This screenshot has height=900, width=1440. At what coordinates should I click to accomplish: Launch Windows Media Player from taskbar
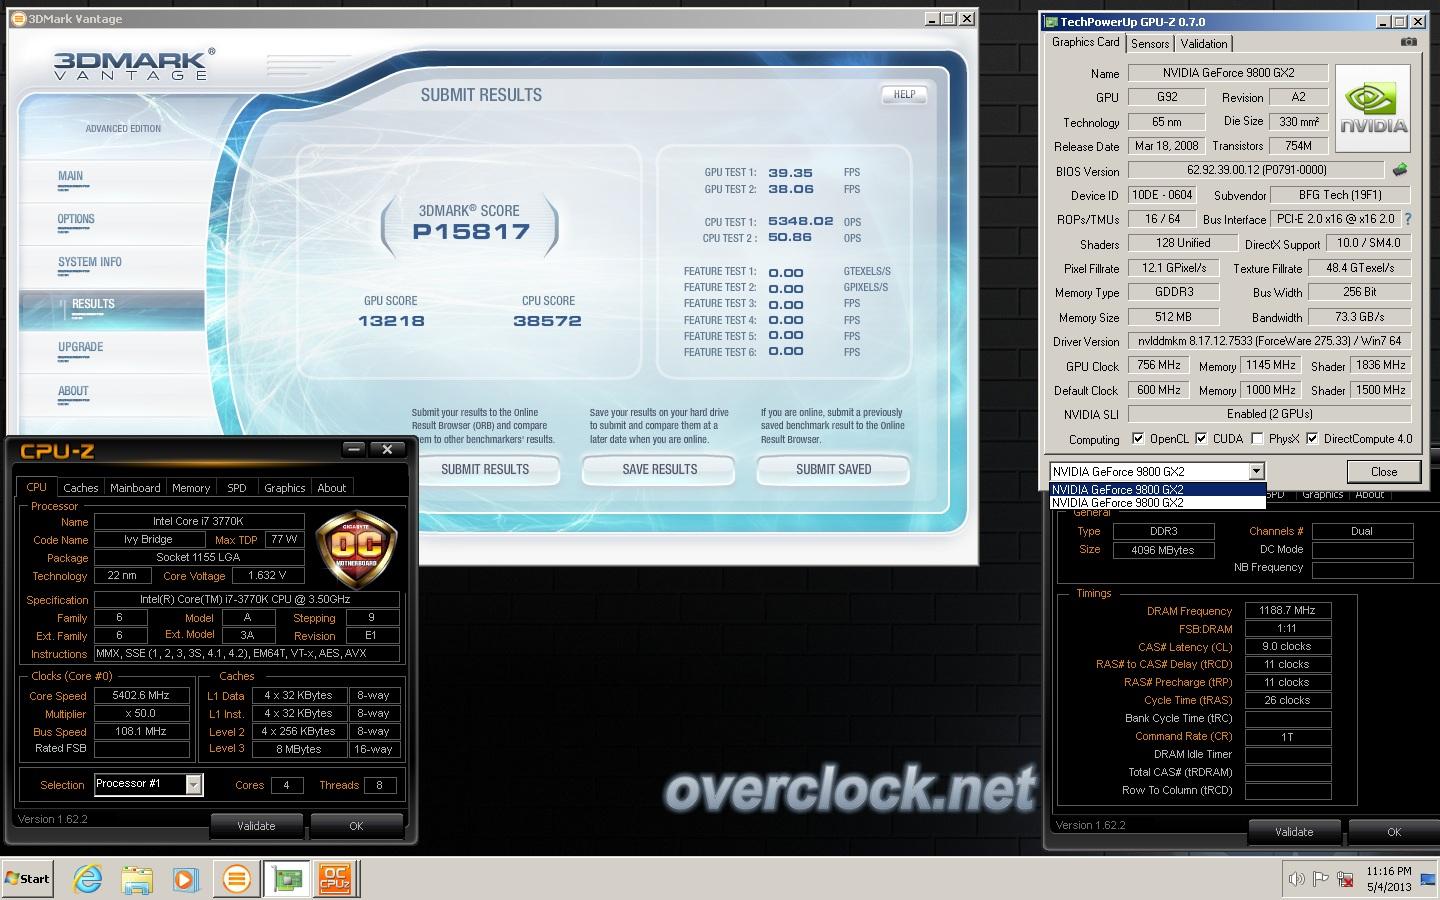pos(185,879)
